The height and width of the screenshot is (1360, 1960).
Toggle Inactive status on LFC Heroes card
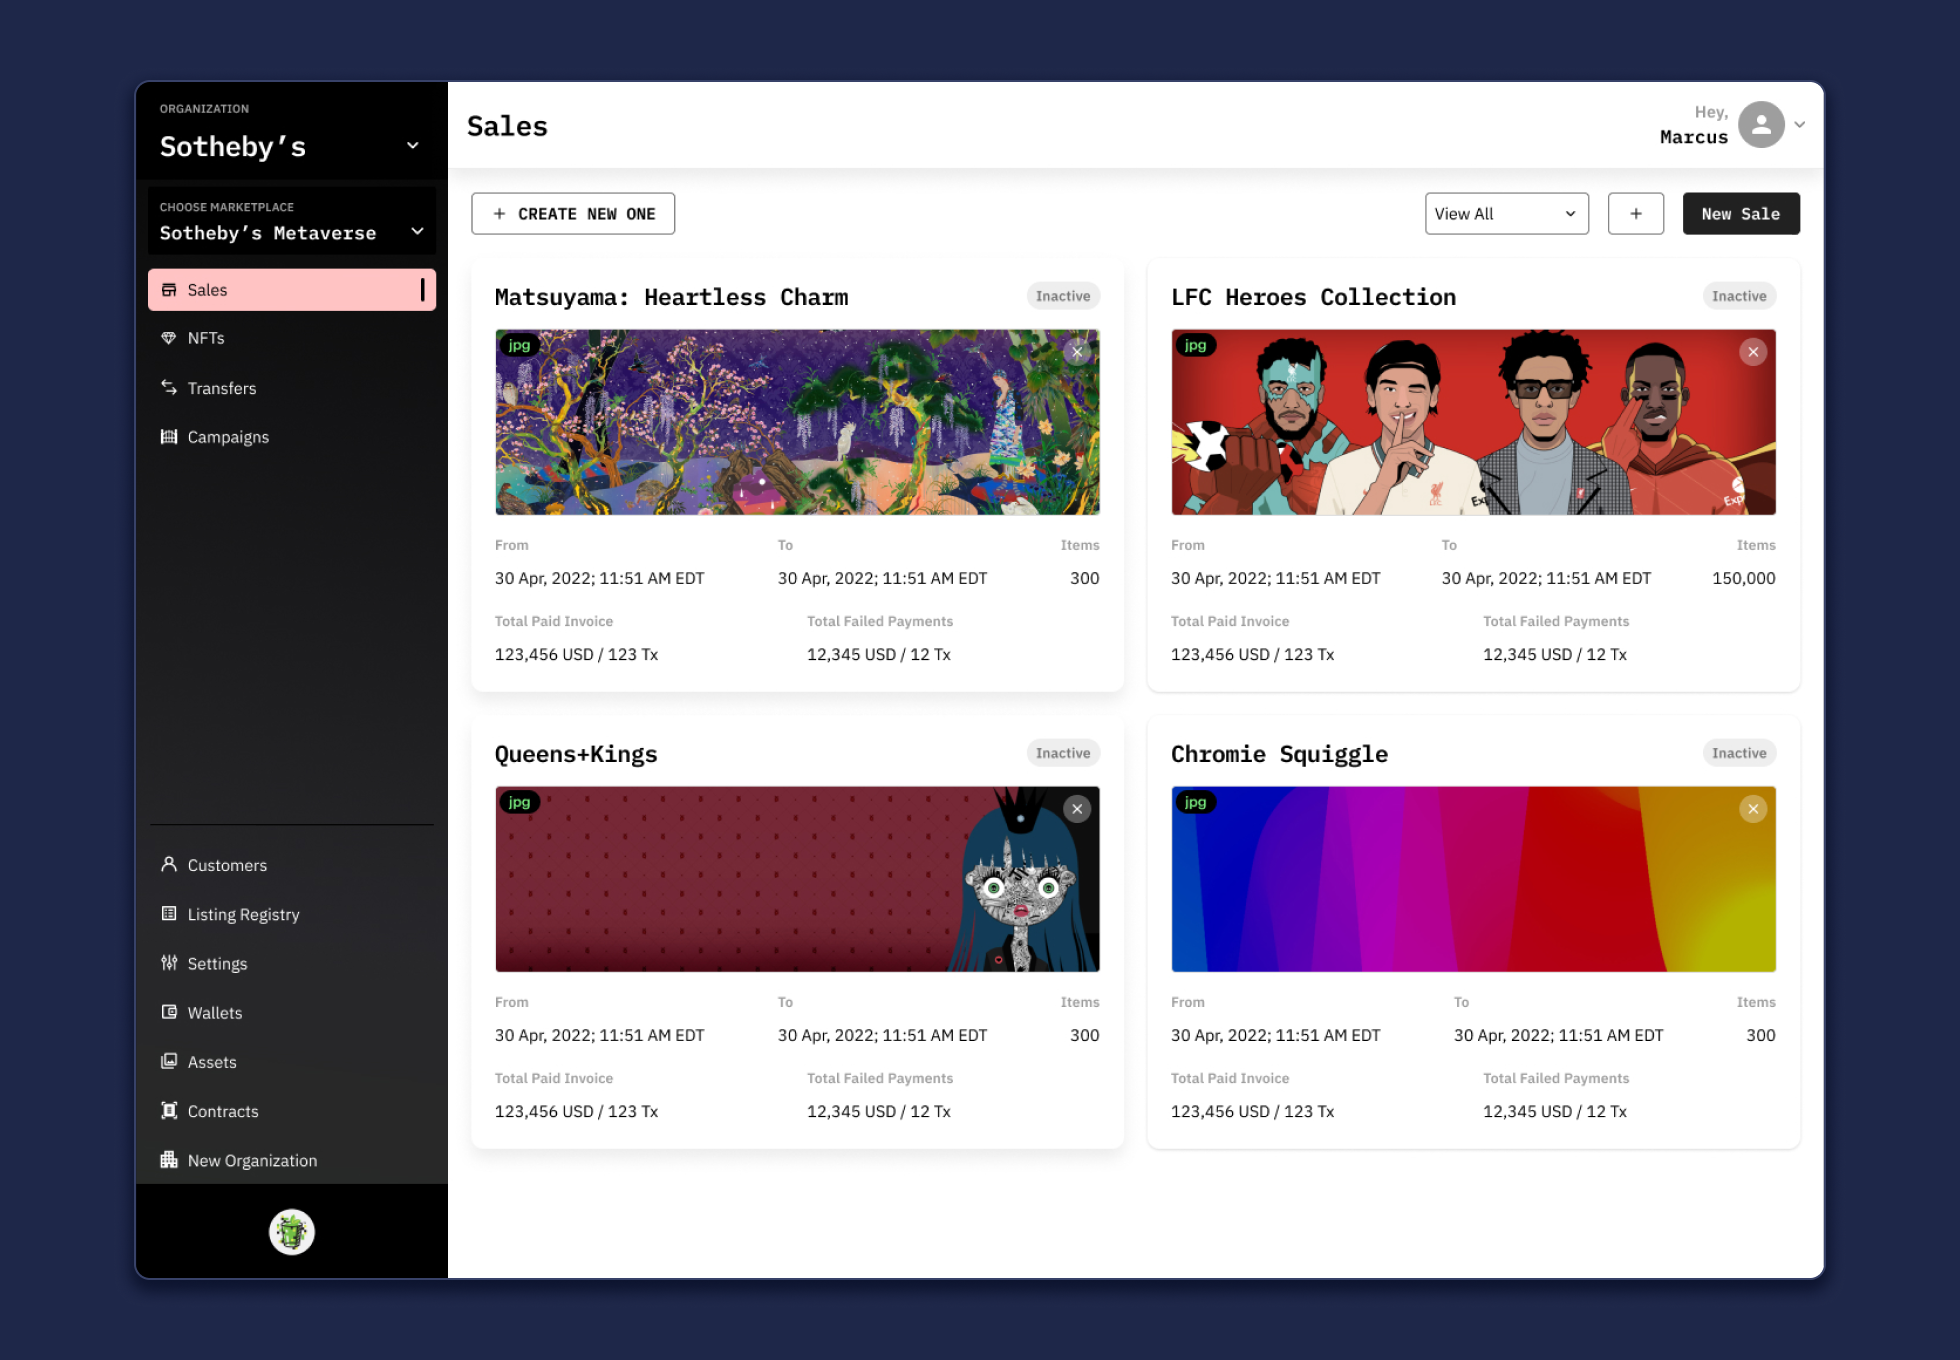tap(1739, 296)
